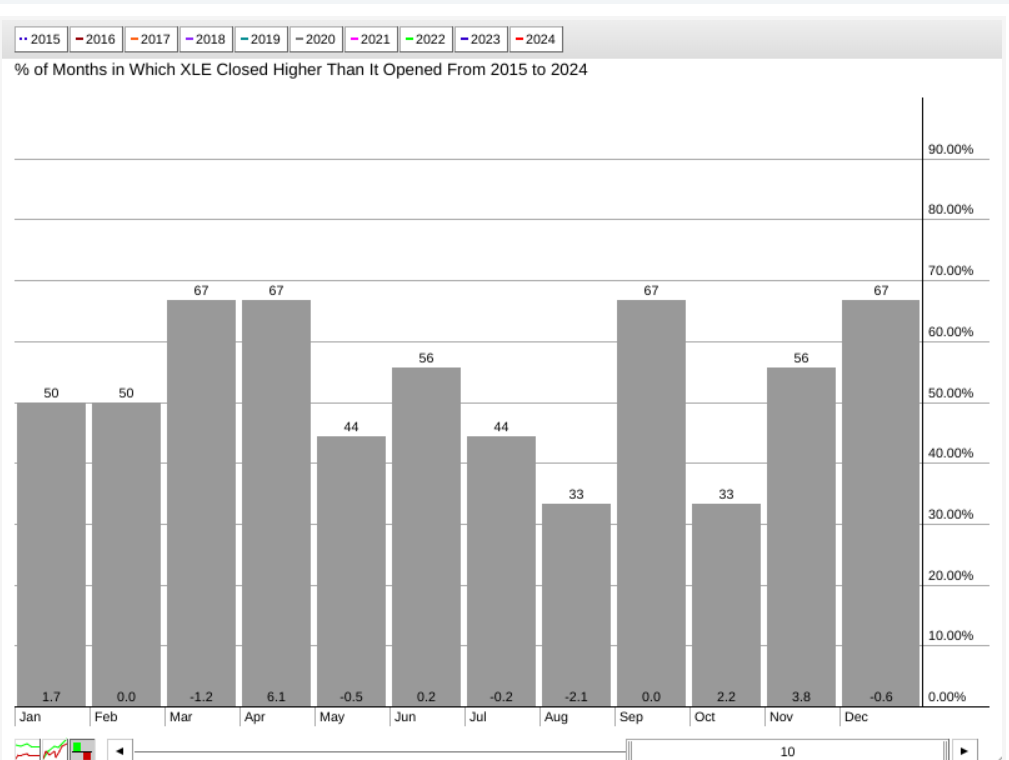Viewport: 1009px width, 760px height.
Task: Click the Mar month axis label
Action: coord(181,717)
